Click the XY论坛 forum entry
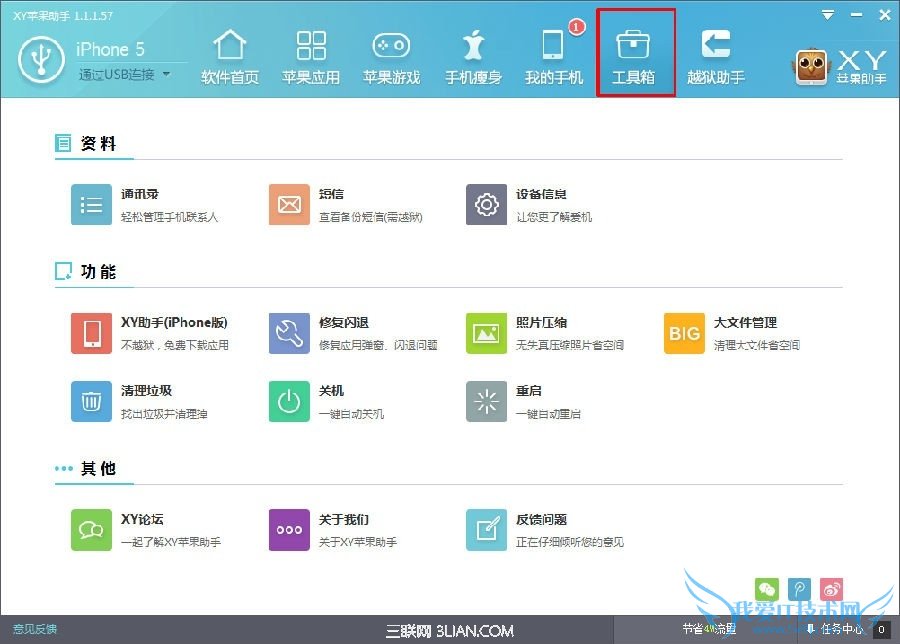Image resolution: width=900 pixels, height=644 pixels. [x=91, y=530]
